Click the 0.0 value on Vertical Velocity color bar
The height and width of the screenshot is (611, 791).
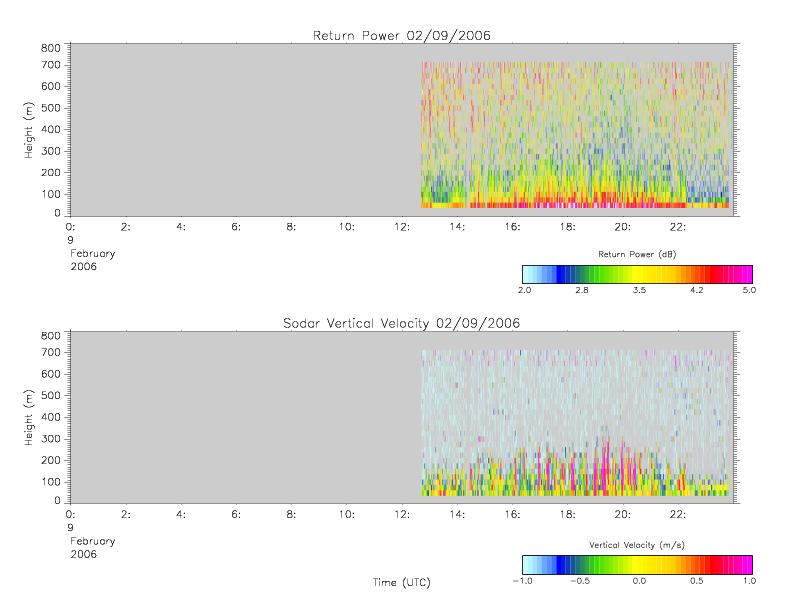pos(639,581)
